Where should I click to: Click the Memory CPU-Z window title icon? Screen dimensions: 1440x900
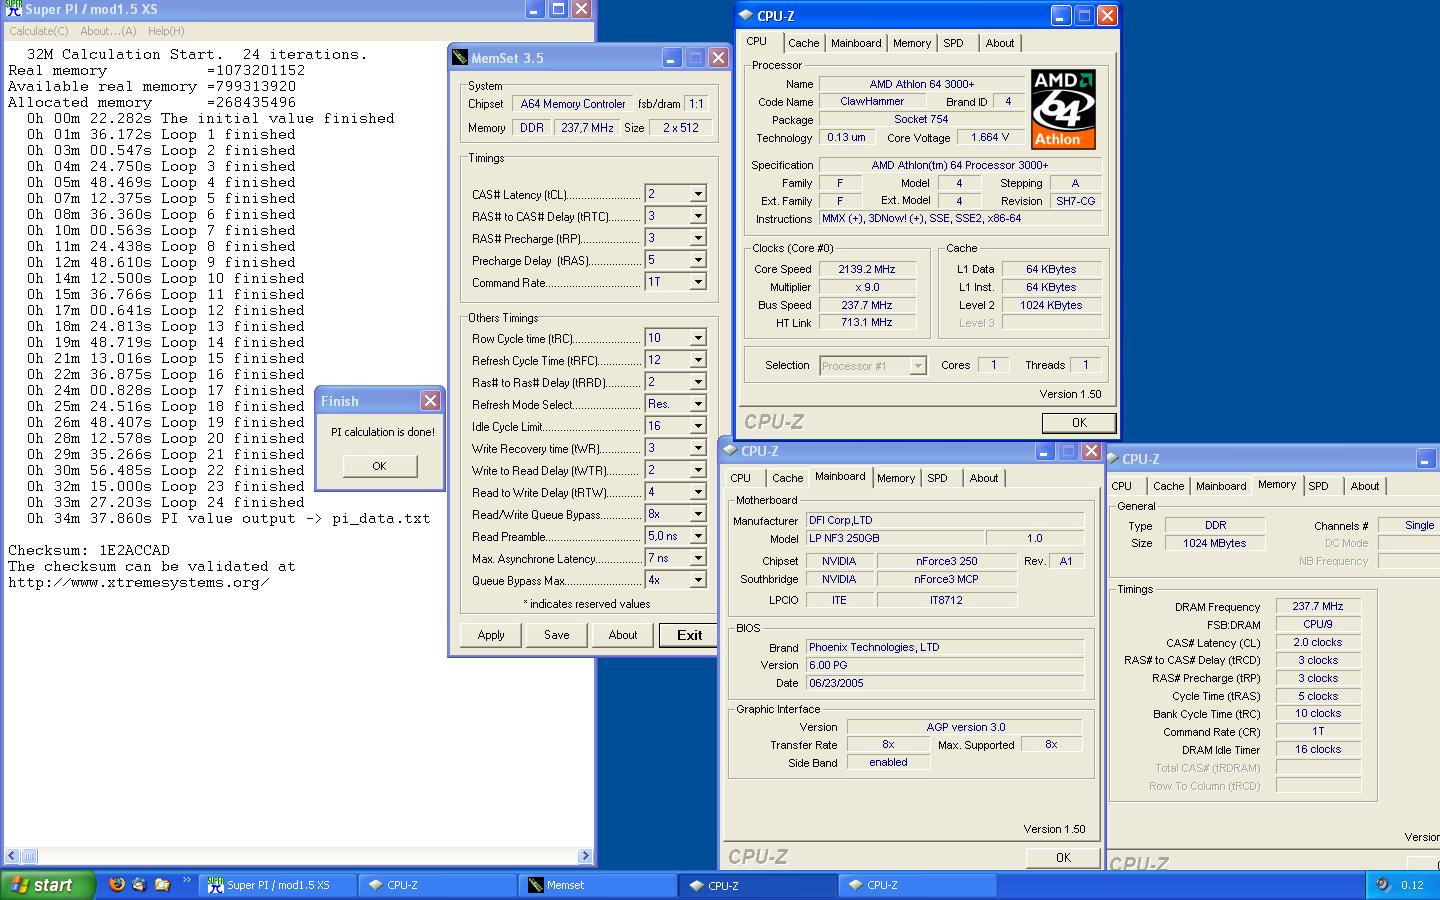1113,459
